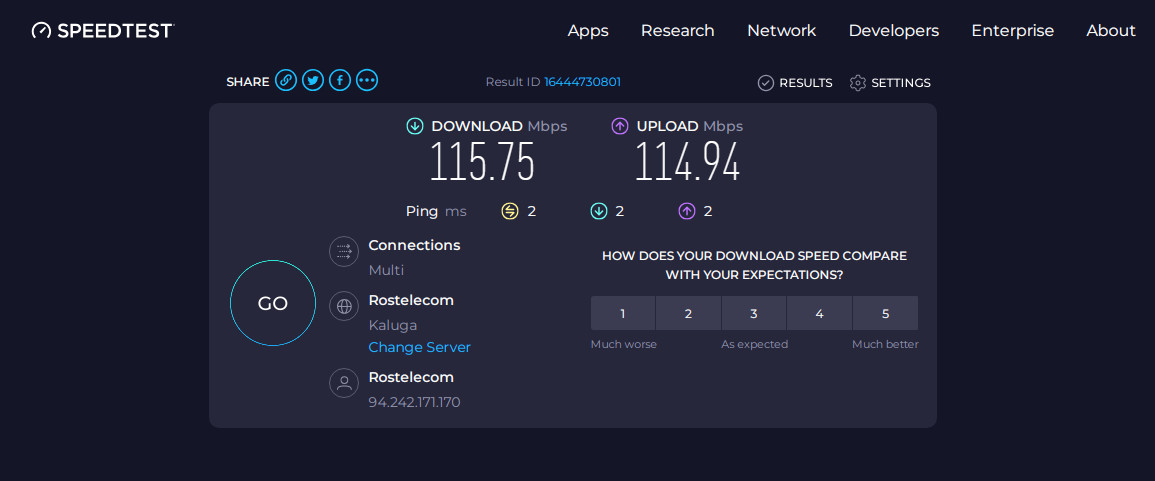The image size is (1155, 481).
Task: Click the yellow idle latency ping icon
Action: 510,211
